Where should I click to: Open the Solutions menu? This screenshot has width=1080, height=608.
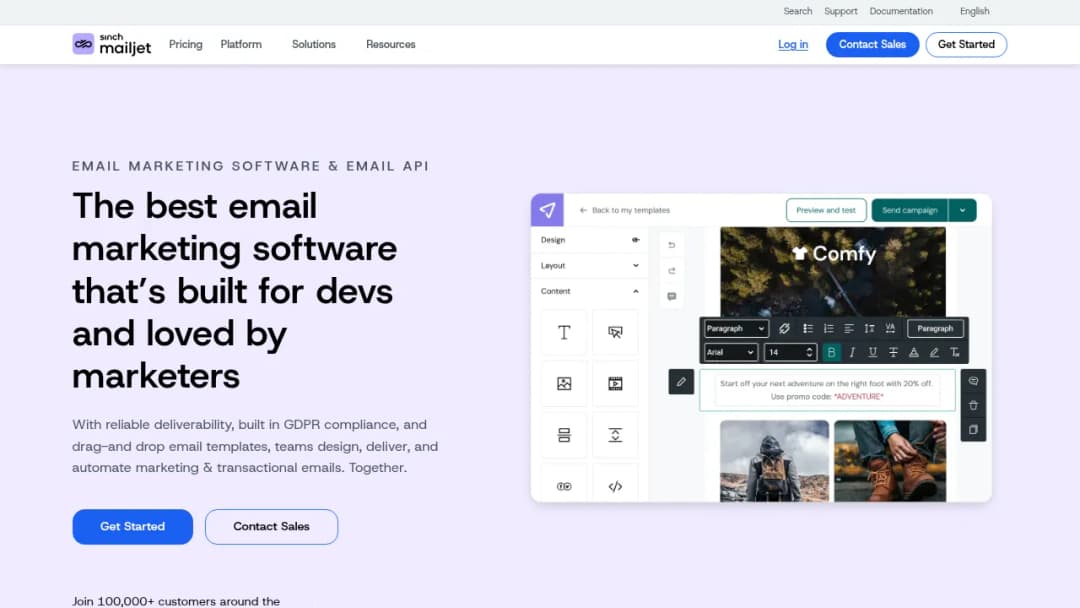[313, 44]
